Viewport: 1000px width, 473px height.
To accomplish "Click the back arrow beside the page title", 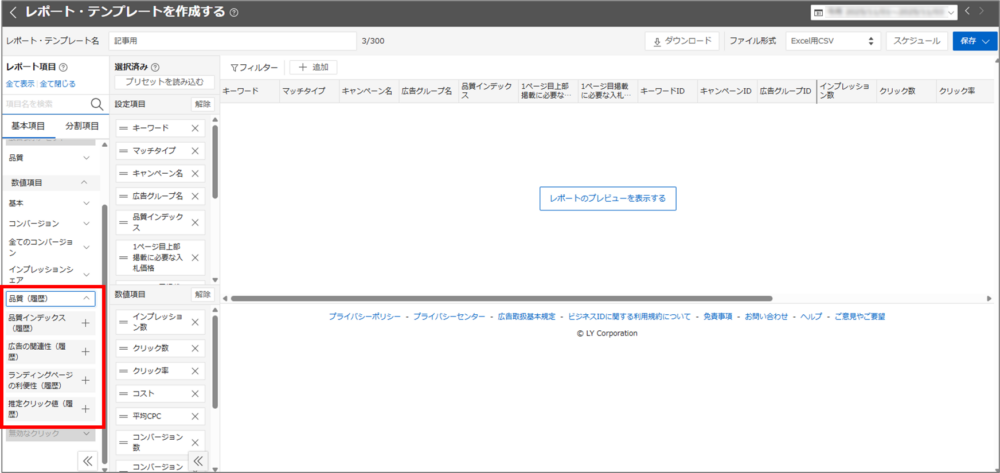I will pyautogui.click(x=12, y=12).
